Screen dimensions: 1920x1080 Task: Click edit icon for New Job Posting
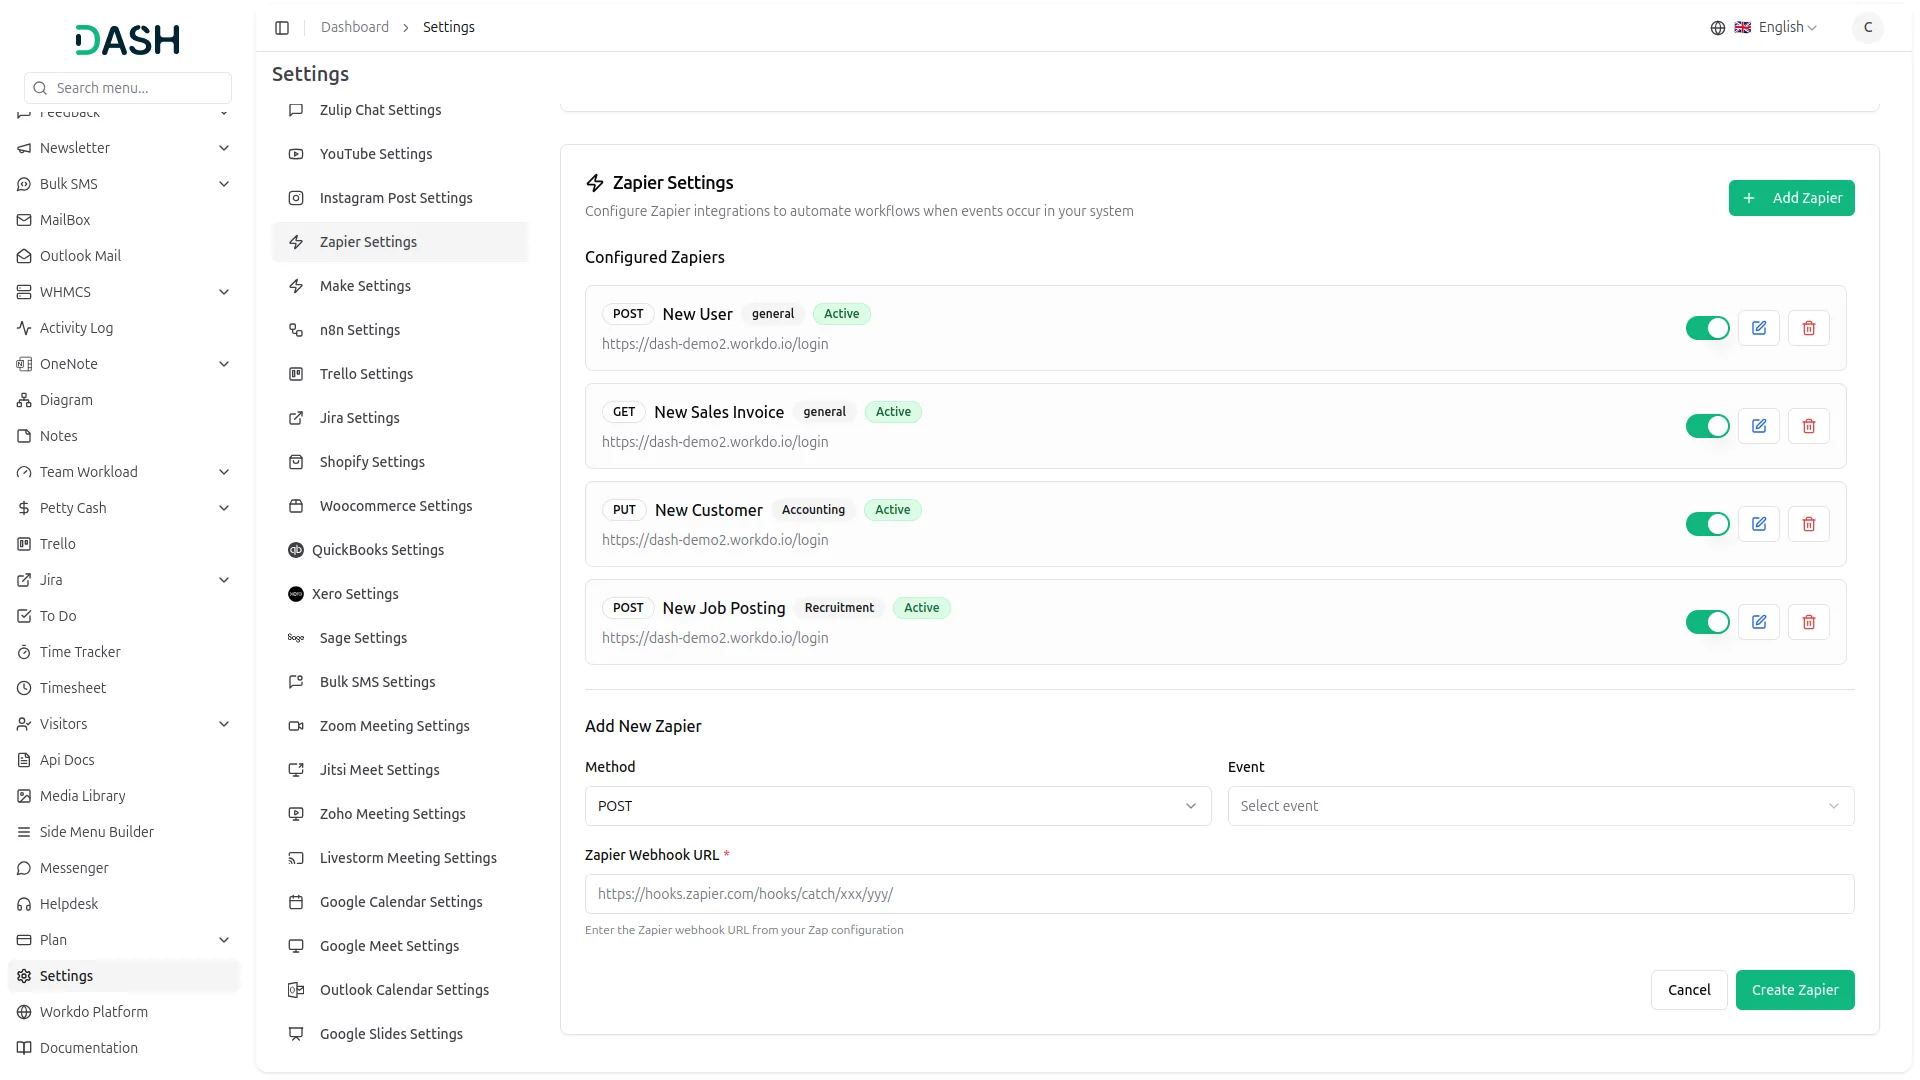(1759, 622)
